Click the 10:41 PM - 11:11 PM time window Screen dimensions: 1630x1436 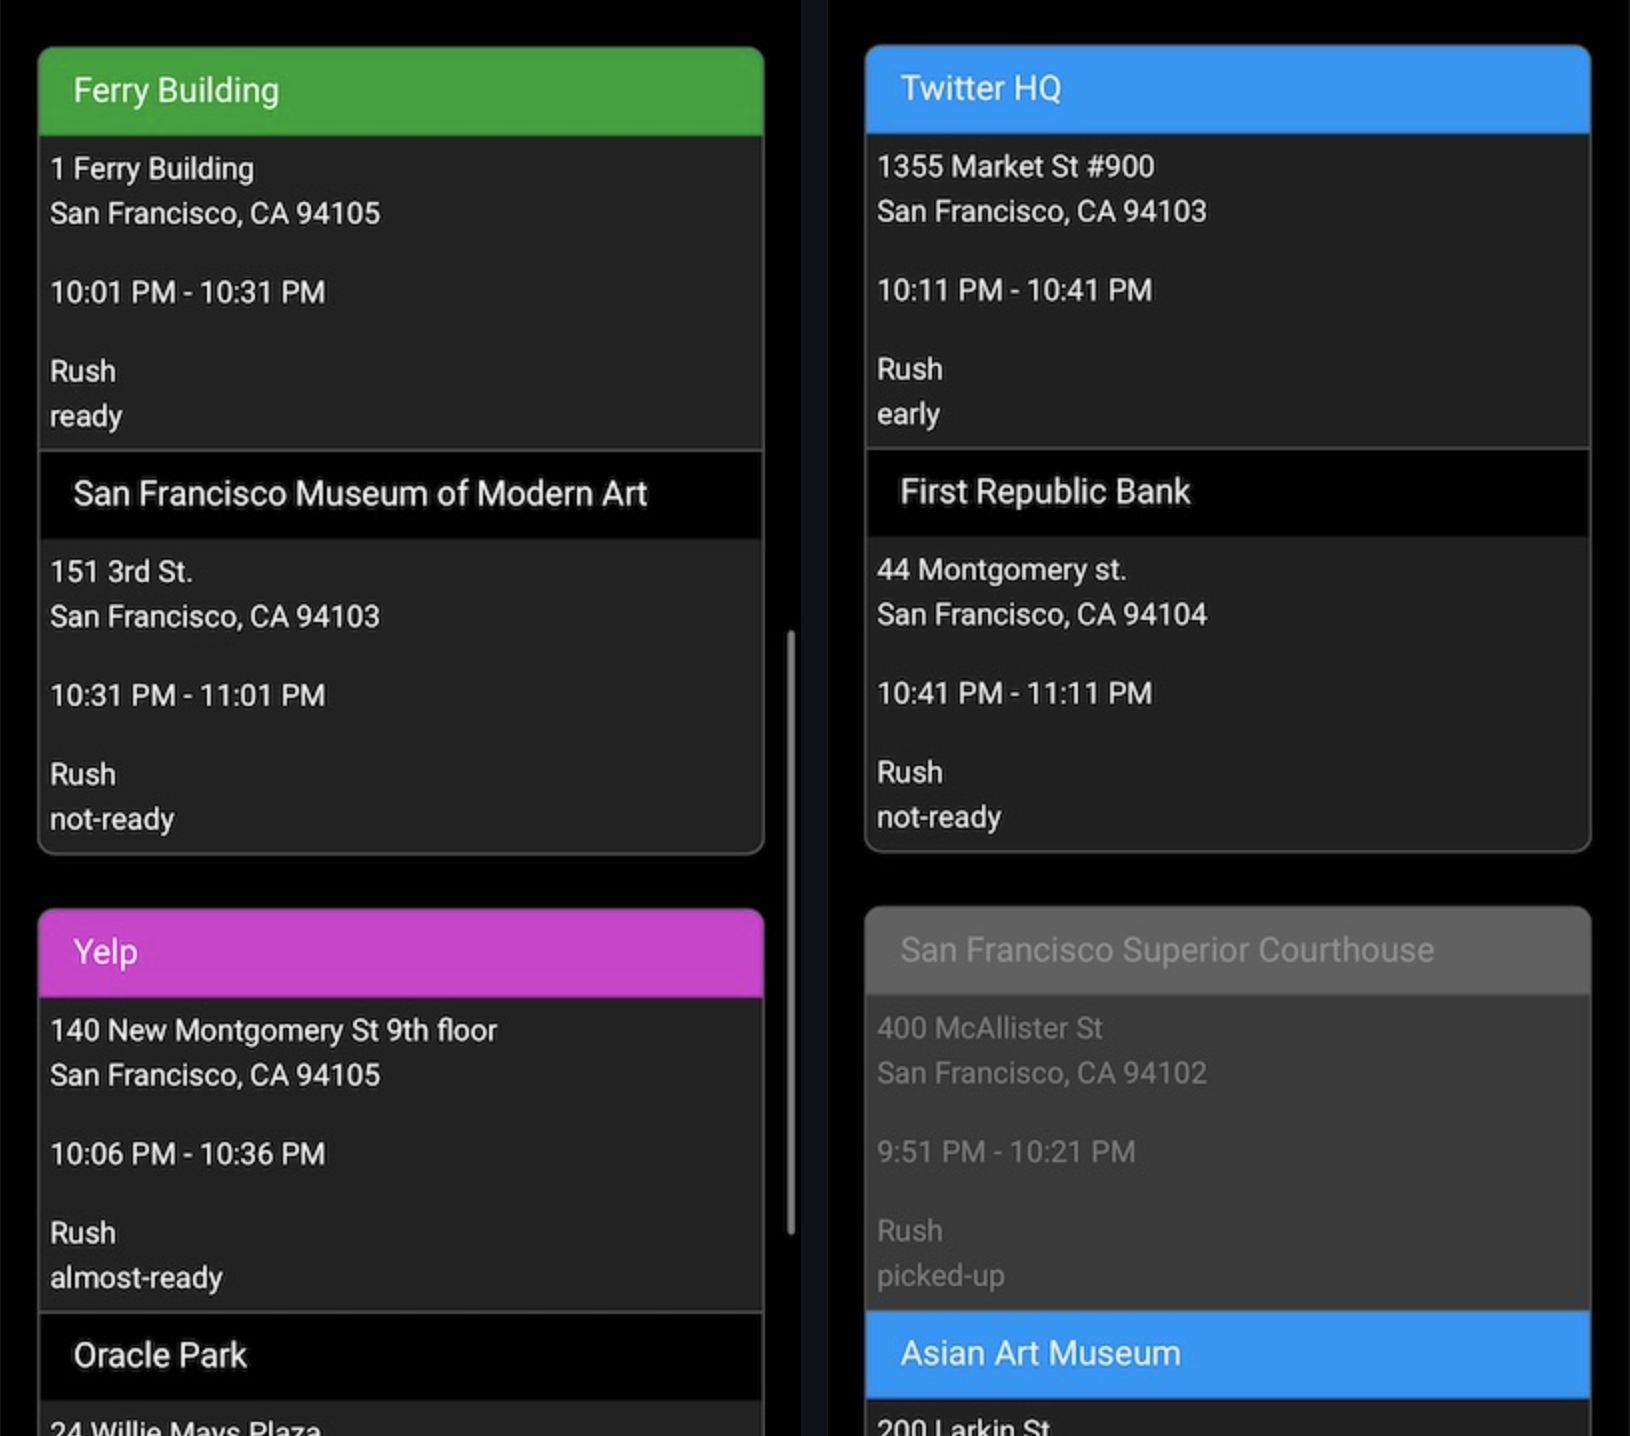[x=1014, y=693]
